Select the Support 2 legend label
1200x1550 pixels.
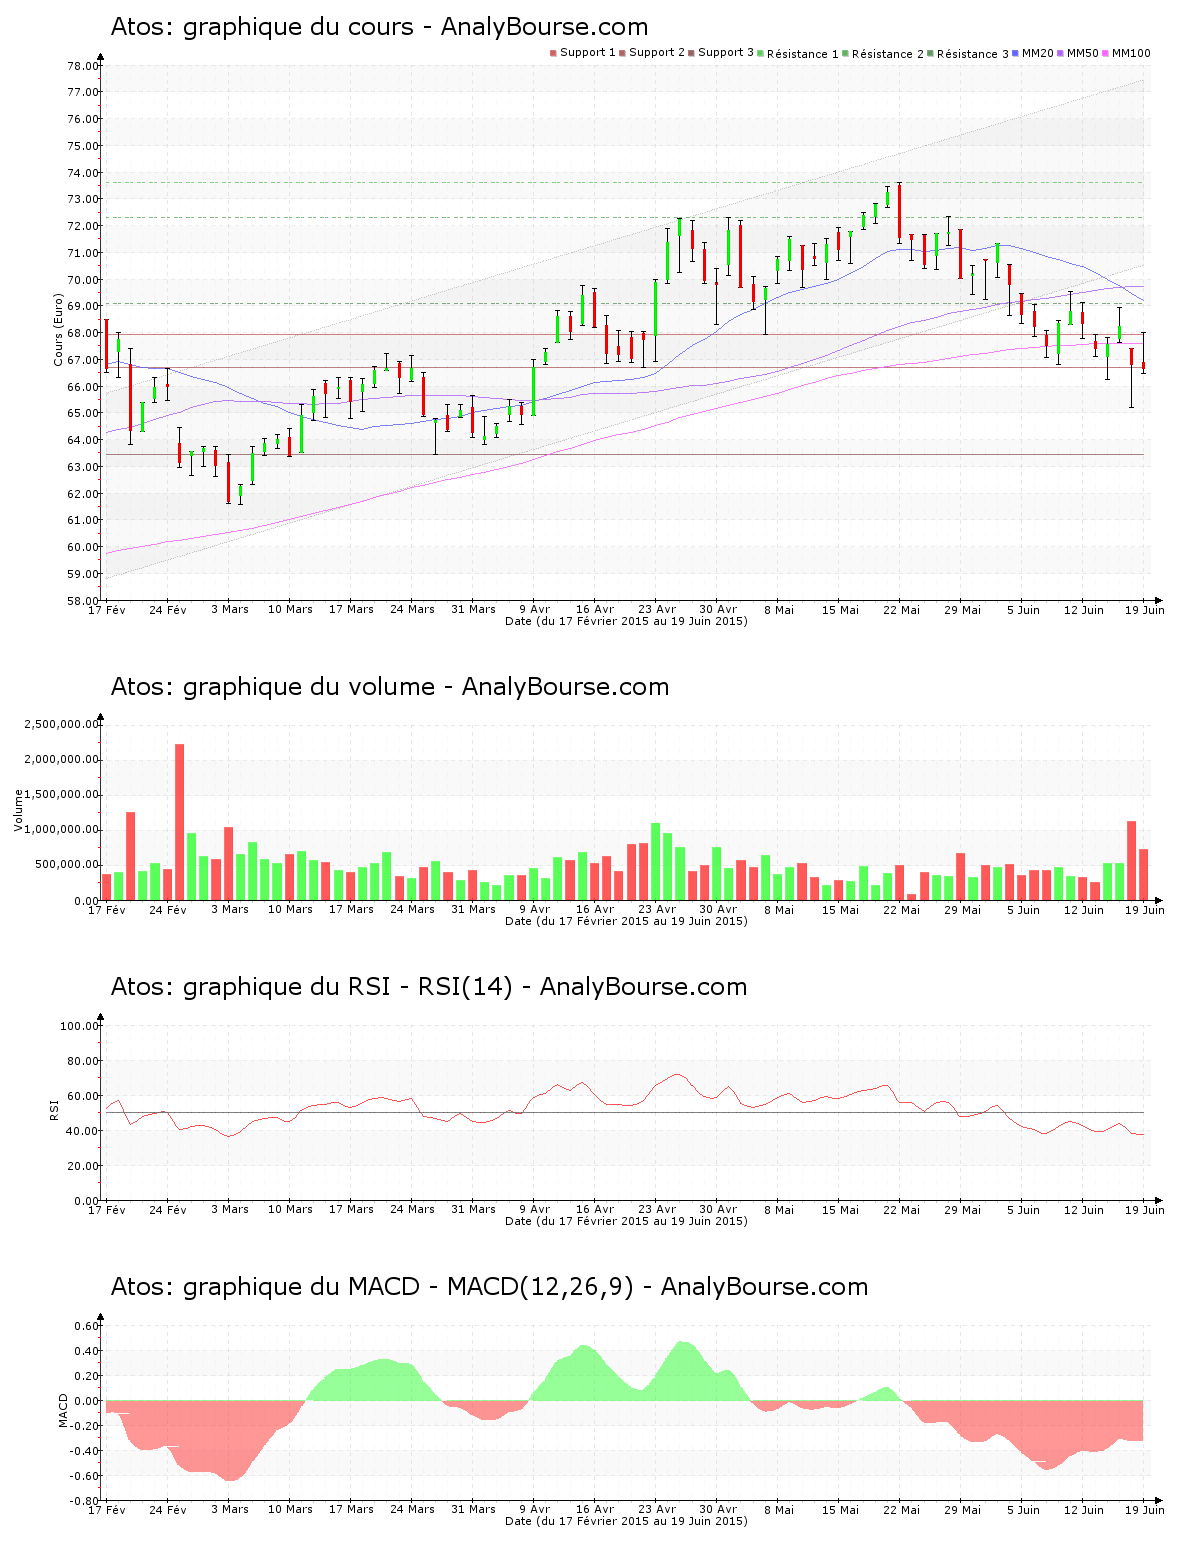pyautogui.click(x=657, y=53)
